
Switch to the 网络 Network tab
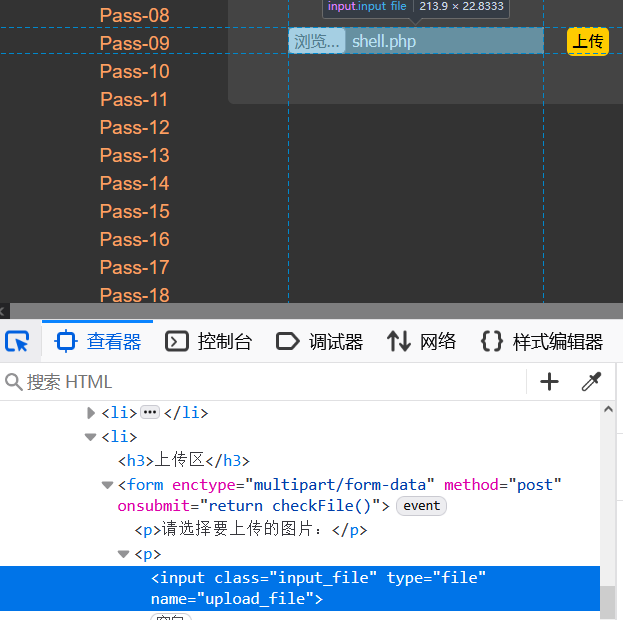tap(422, 342)
